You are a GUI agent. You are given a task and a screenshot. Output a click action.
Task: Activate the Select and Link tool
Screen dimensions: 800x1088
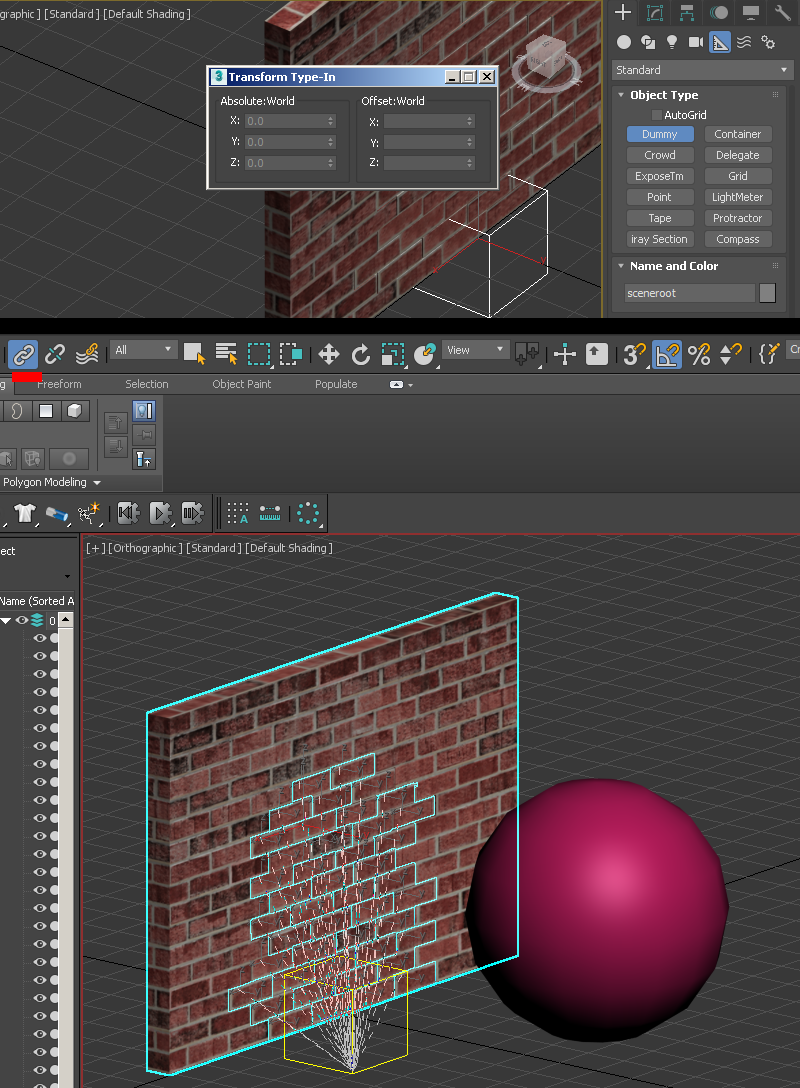(23, 355)
